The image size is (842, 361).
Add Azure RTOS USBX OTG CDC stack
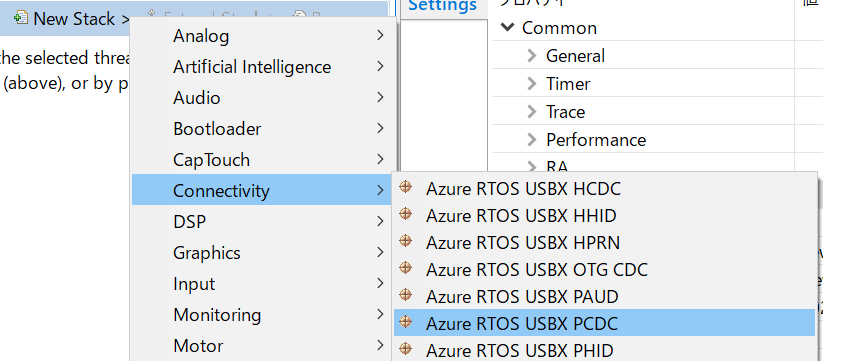click(605, 269)
